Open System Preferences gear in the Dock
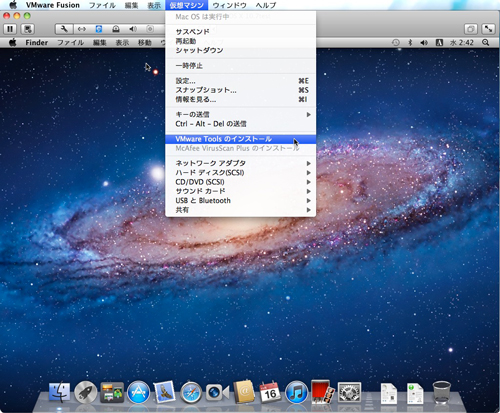Image resolution: width=500 pixels, height=413 pixels. click(349, 392)
